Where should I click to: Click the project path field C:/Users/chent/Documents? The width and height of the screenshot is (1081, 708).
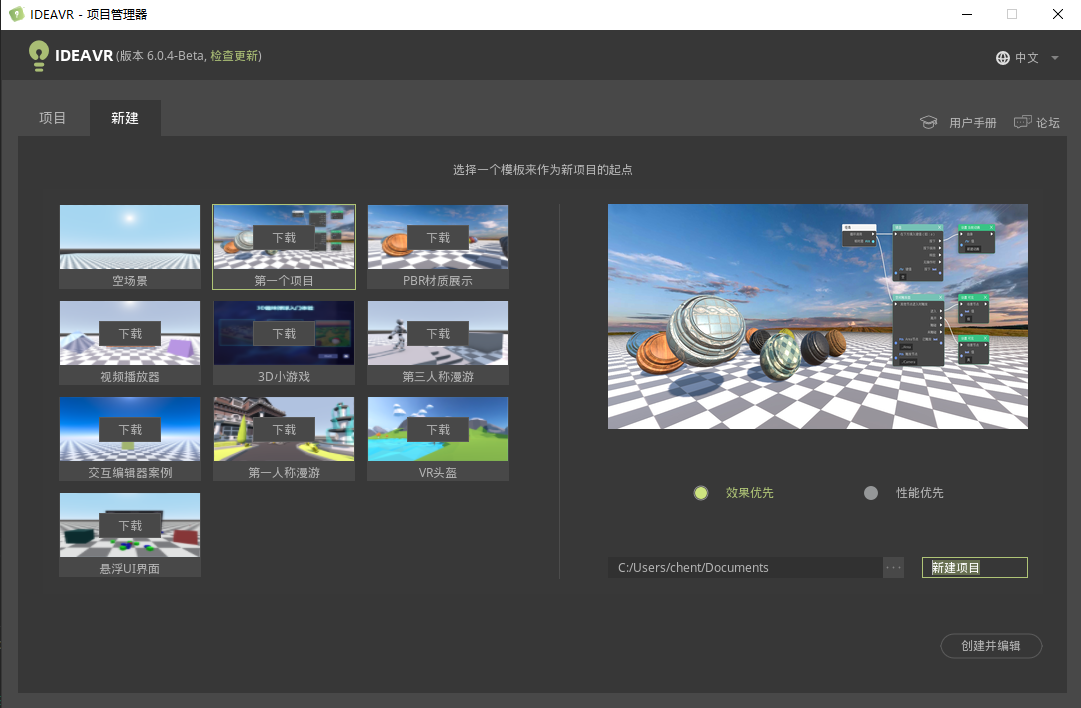(745, 567)
